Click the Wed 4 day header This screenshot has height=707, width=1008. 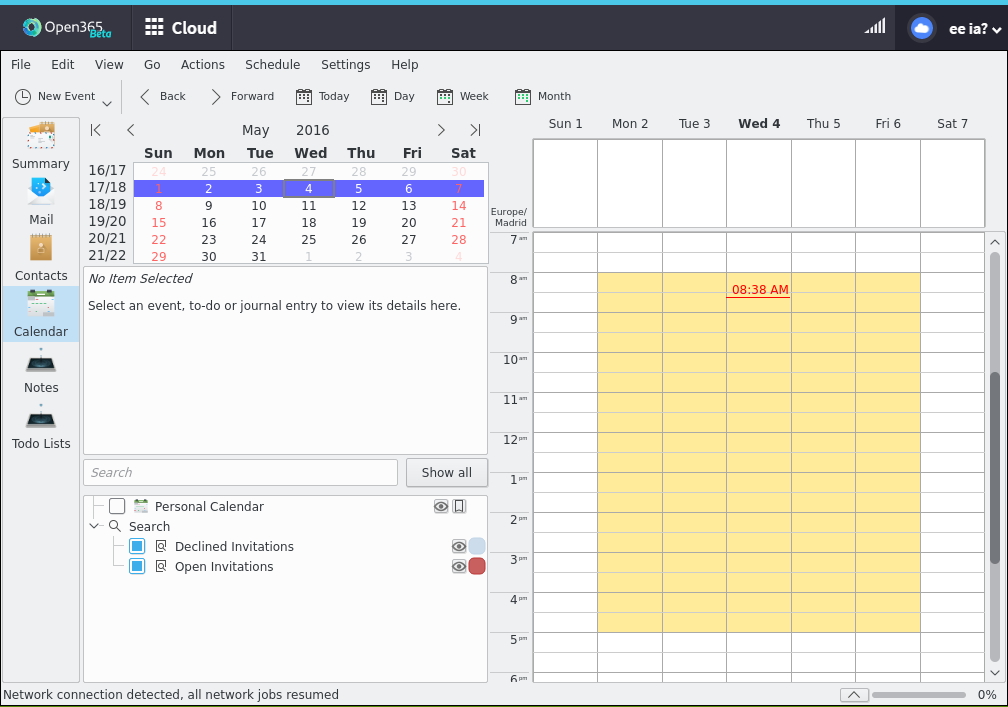(759, 123)
